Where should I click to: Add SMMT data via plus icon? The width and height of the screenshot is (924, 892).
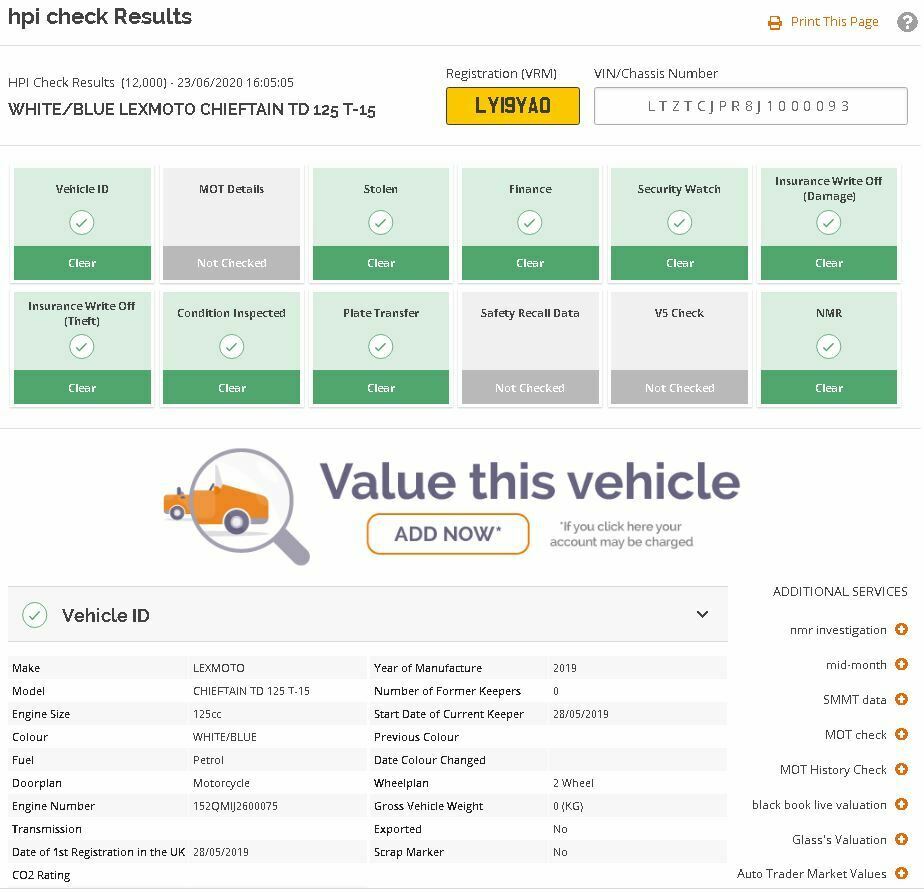pos(901,699)
